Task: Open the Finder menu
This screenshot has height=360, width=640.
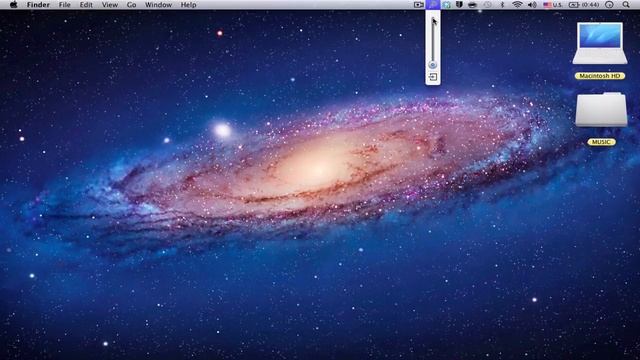Action: [38, 5]
